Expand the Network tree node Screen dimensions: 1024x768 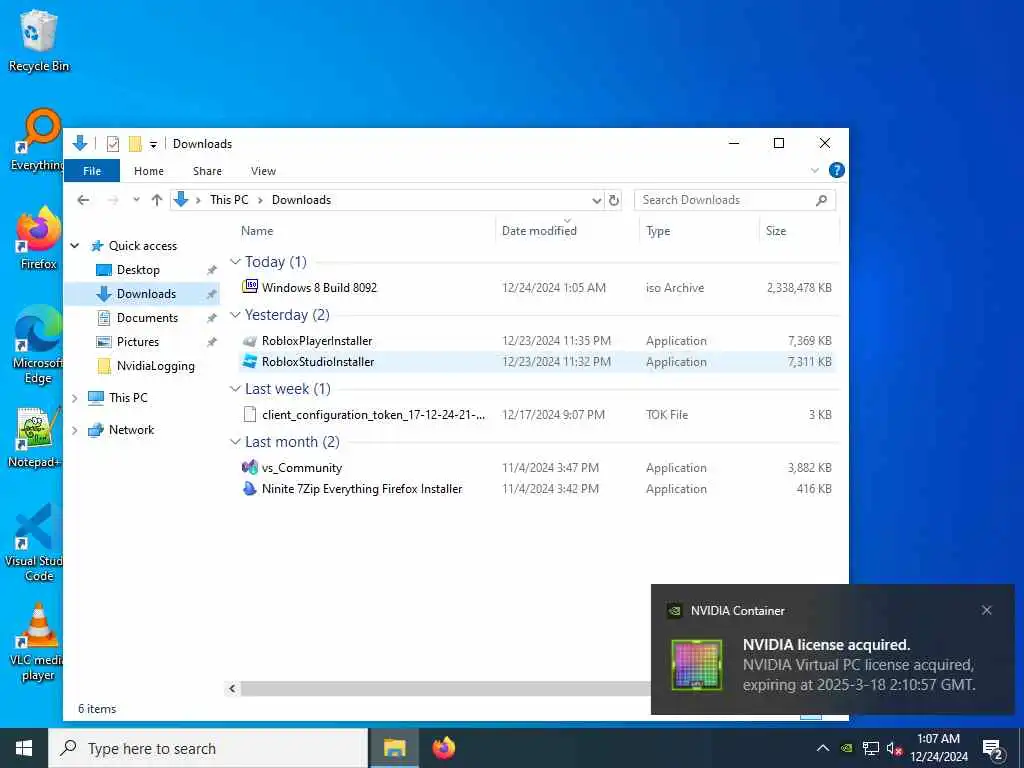click(x=74, y=430)
